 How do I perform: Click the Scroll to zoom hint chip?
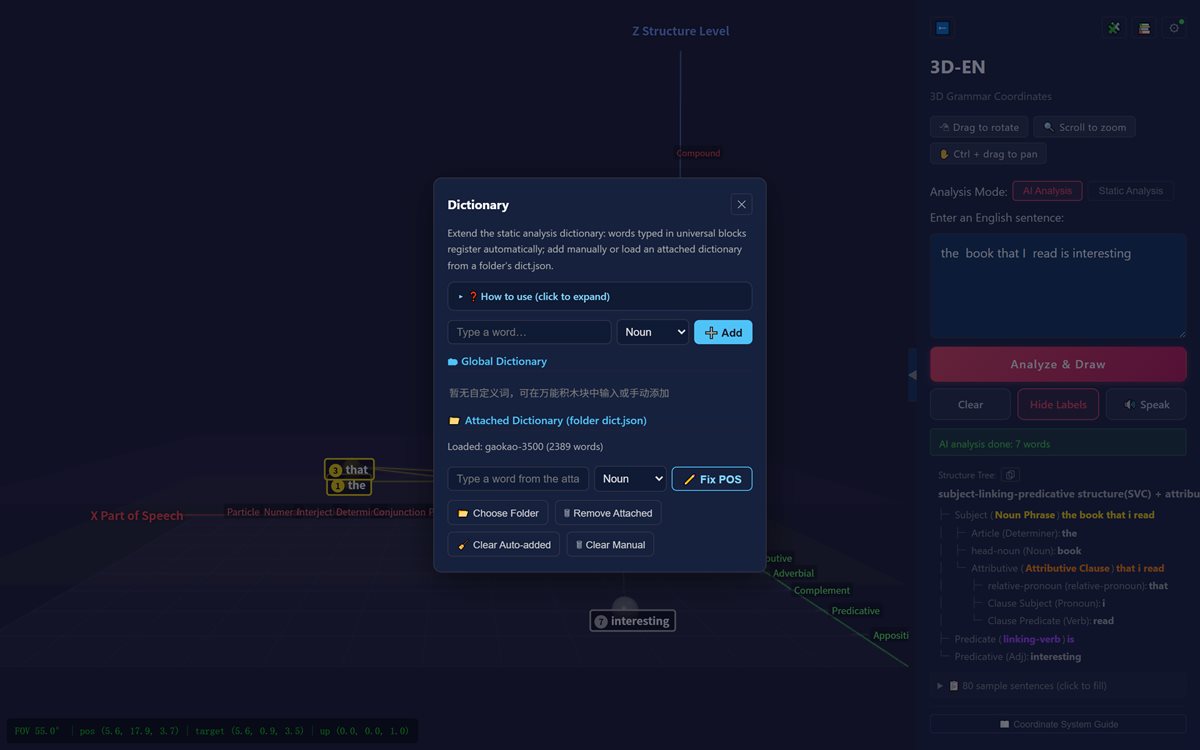pyautogui.click(x=1084, y=127)
